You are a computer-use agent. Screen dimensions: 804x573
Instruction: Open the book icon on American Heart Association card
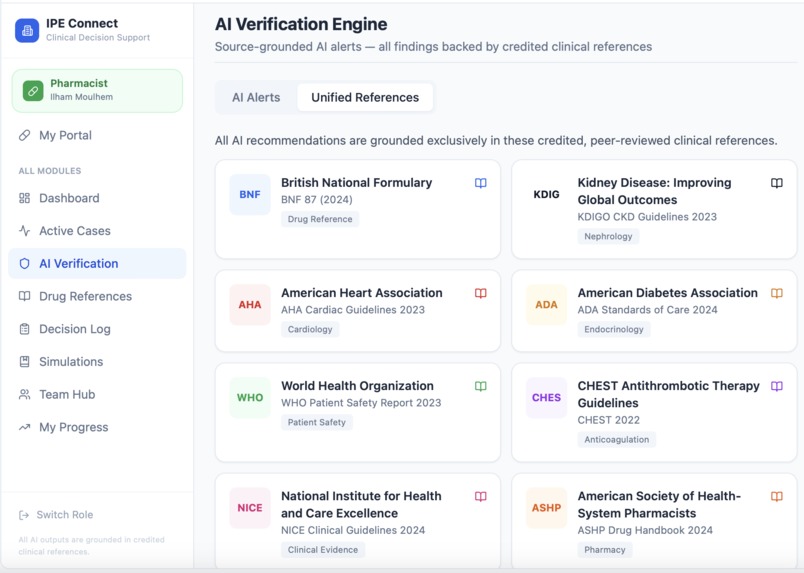pos(480,293)
